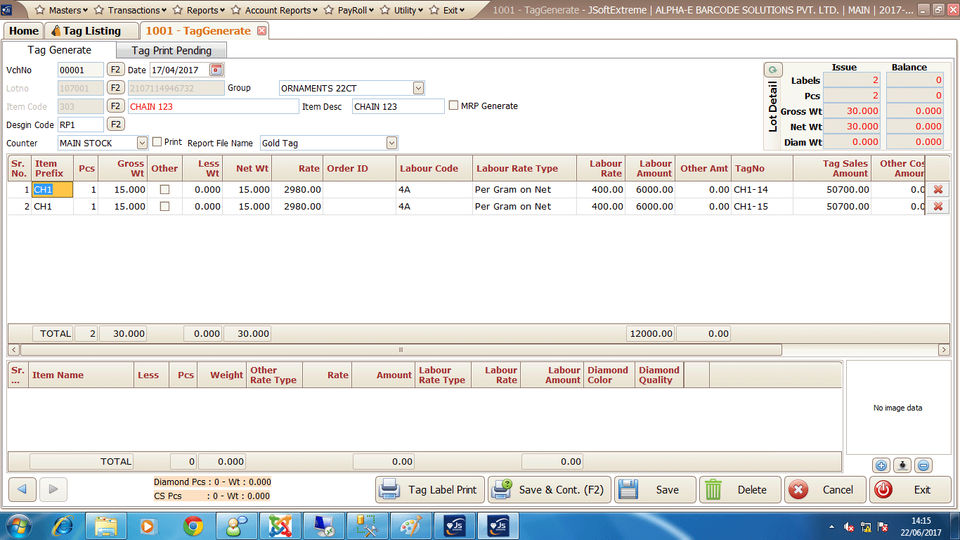Toggle MRP Generate checkbox
The image size is (960, 540).
click(453, 105)
